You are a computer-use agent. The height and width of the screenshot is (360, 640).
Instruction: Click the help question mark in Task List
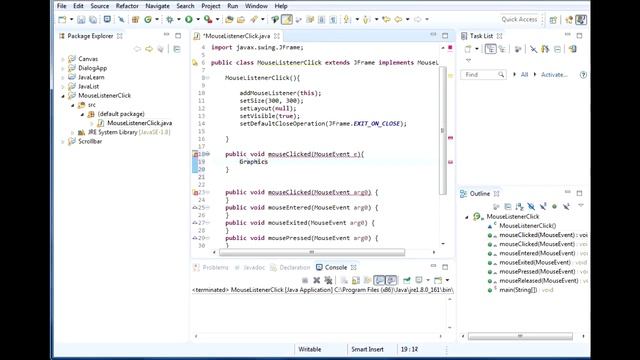point(583,75)
